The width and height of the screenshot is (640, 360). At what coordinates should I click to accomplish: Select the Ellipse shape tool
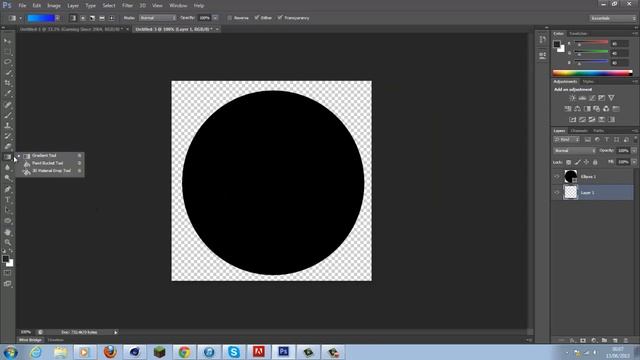click(7, 221)
